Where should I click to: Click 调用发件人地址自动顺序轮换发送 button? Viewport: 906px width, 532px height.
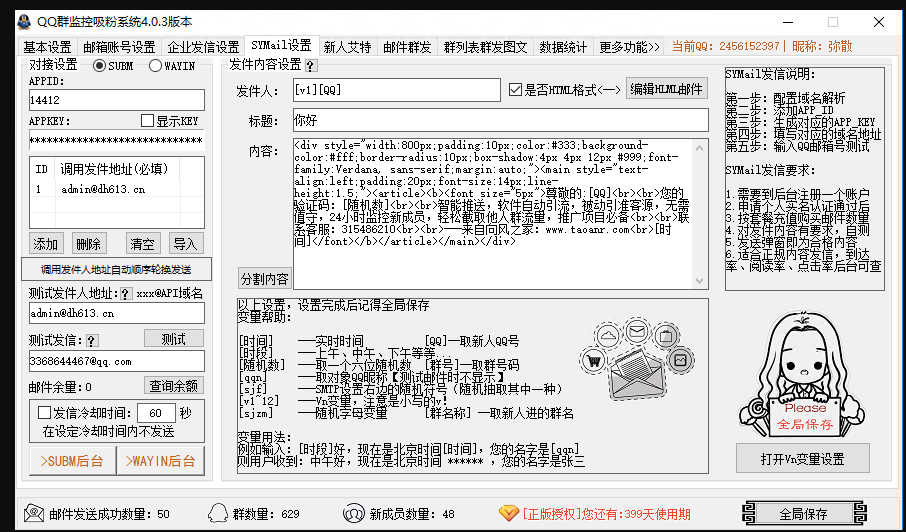pos(116,269)
